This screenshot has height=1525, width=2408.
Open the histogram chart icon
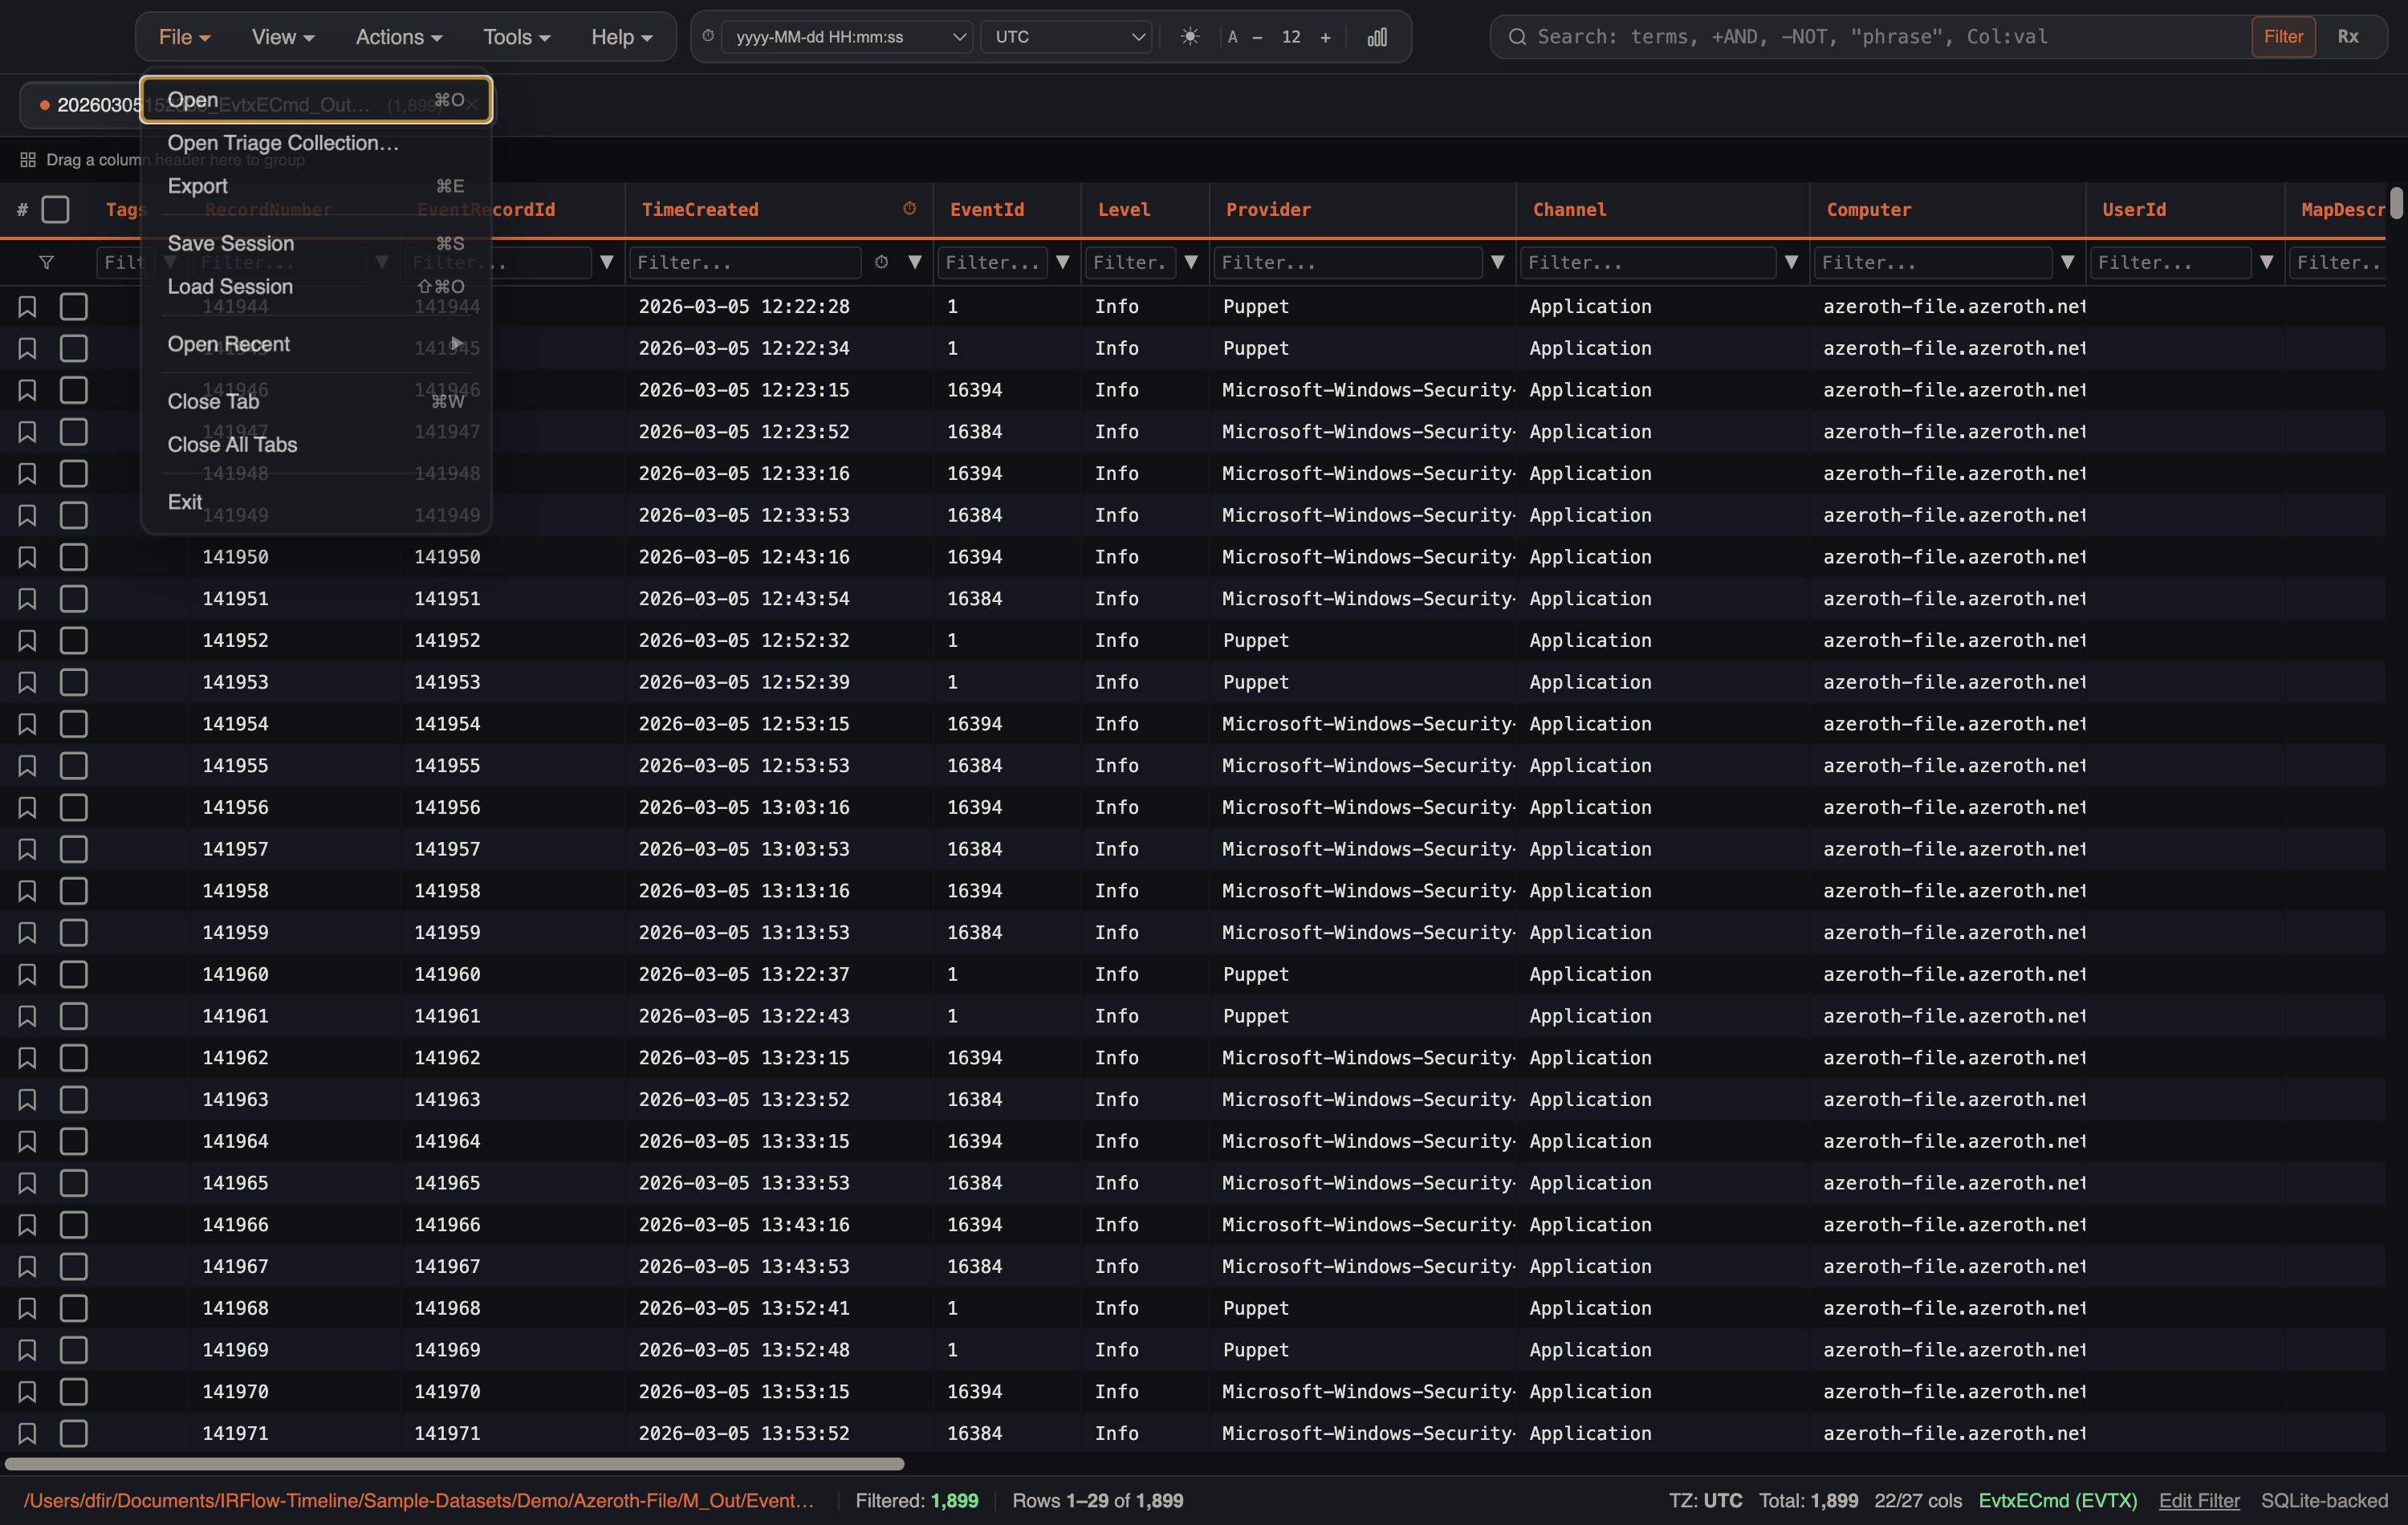tap(1377, 37)
